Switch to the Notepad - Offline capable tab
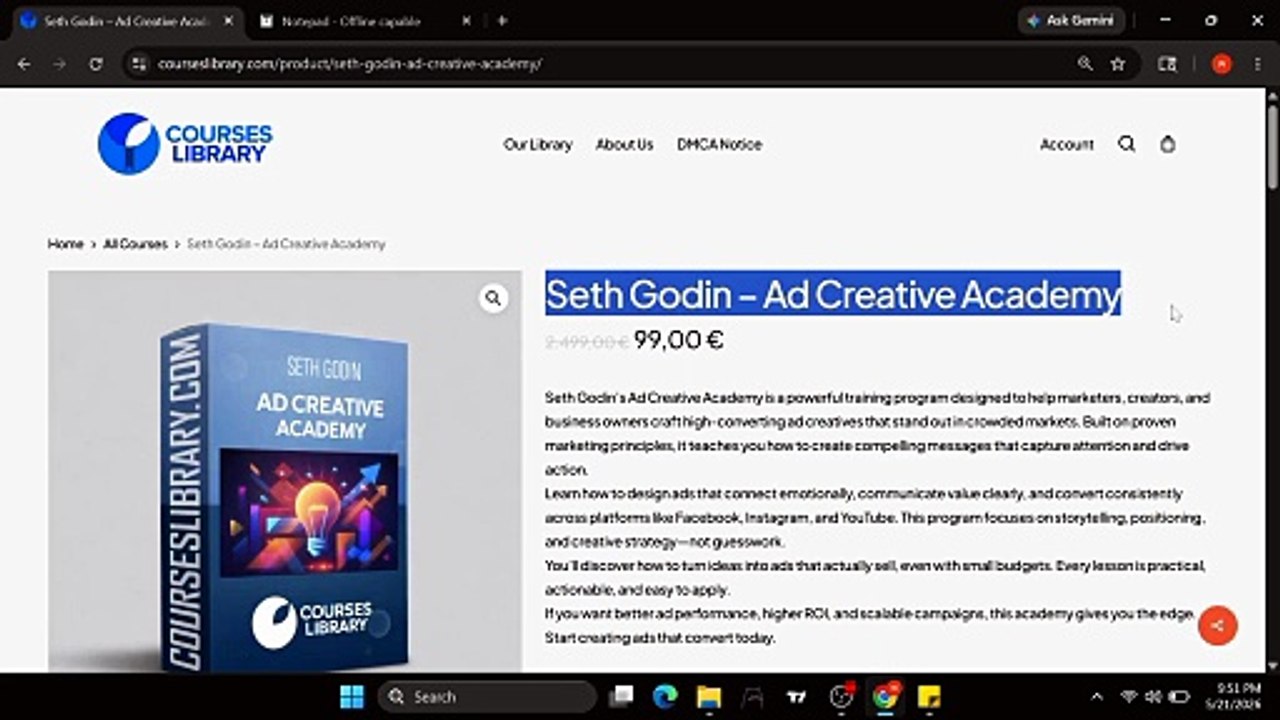1280x720 pixels. [x=350, y=20]
